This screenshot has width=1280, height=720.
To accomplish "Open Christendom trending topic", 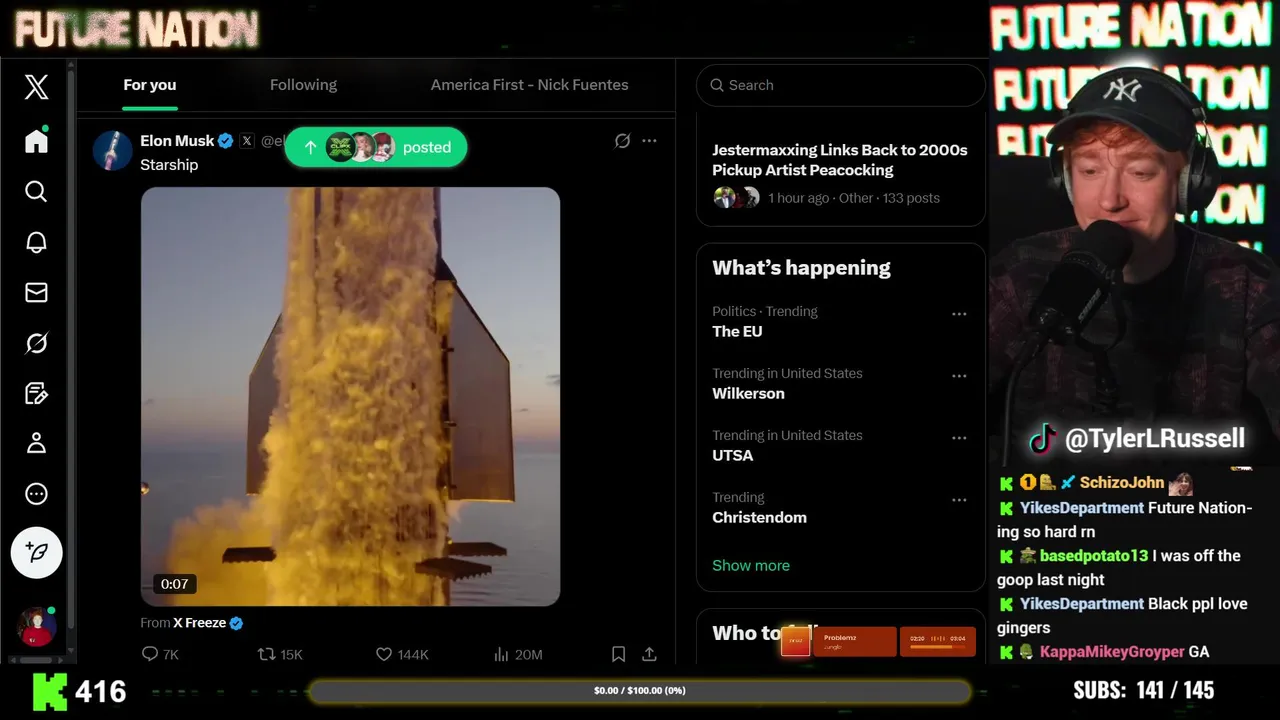I will tap(759, 517).
